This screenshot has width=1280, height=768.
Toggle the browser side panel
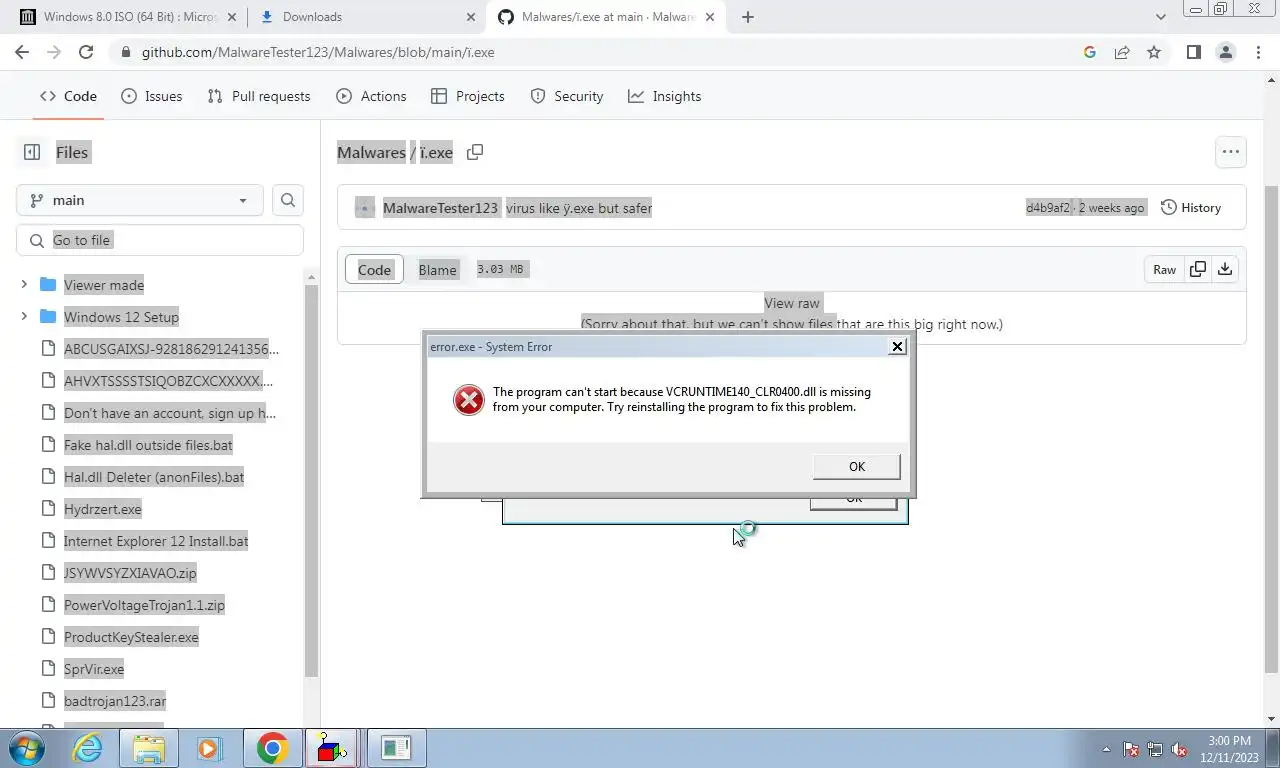(1193, 52)
